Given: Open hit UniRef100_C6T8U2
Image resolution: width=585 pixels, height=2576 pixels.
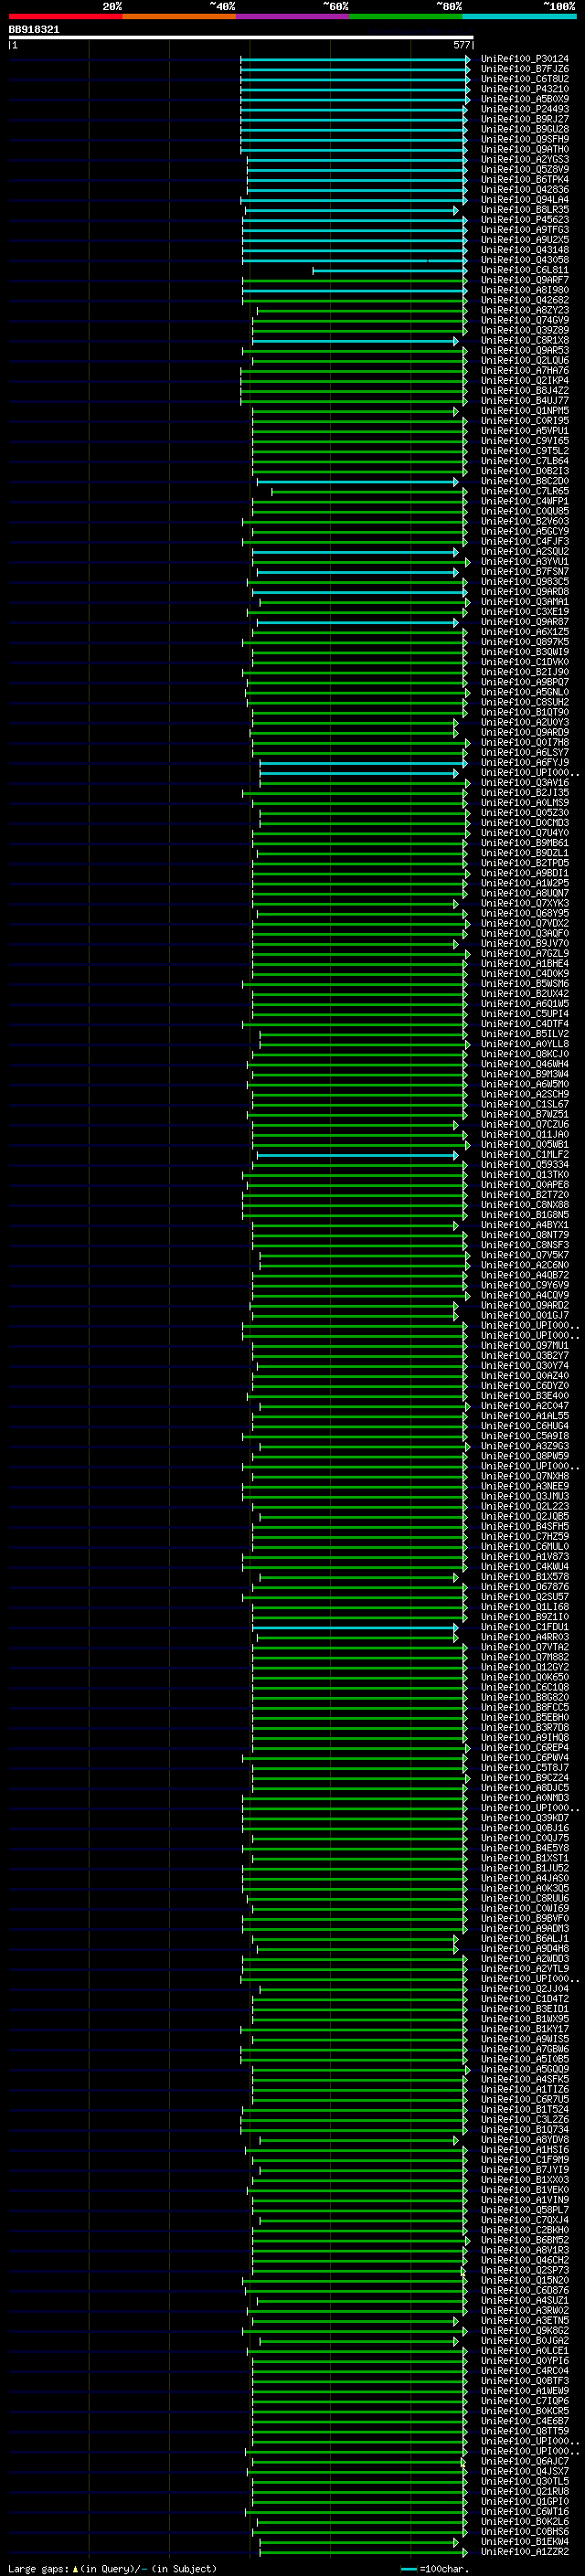Looking at the screenshot, I should click(525, 79).
